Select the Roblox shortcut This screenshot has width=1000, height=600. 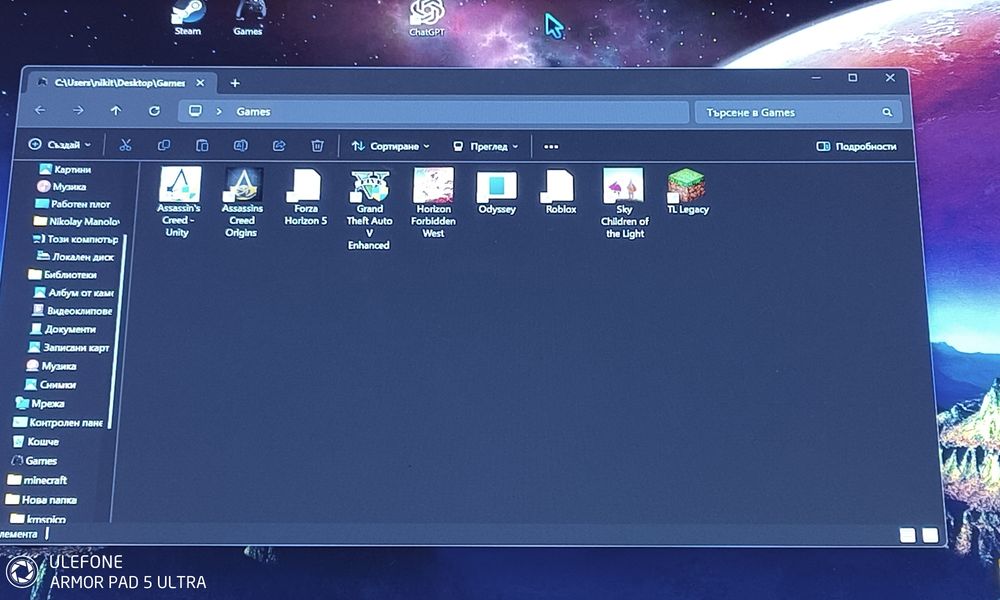pyautogui.click(x=560, y=191)
